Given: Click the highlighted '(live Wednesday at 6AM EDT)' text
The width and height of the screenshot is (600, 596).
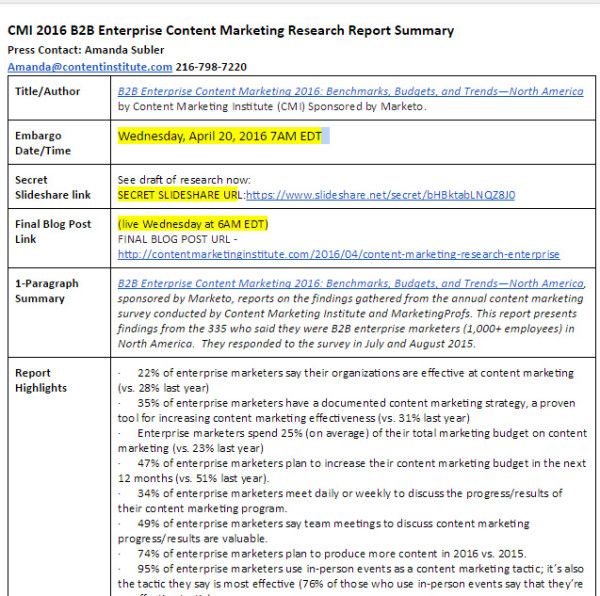Looking at the screenshot, I should point(193,224).
